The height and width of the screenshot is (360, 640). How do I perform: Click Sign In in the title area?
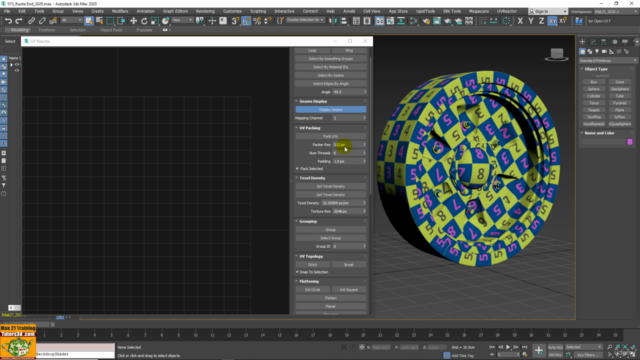pos(541,11)
